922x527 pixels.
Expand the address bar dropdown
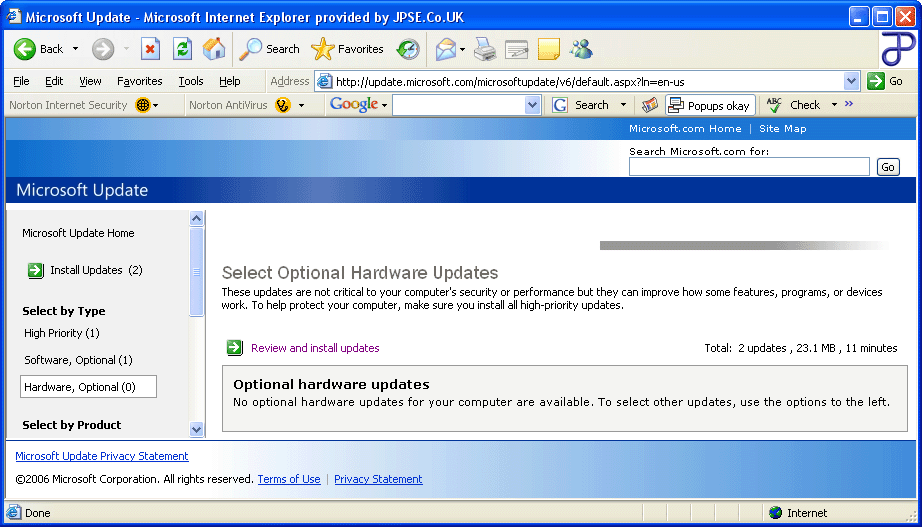coord(851,82)
